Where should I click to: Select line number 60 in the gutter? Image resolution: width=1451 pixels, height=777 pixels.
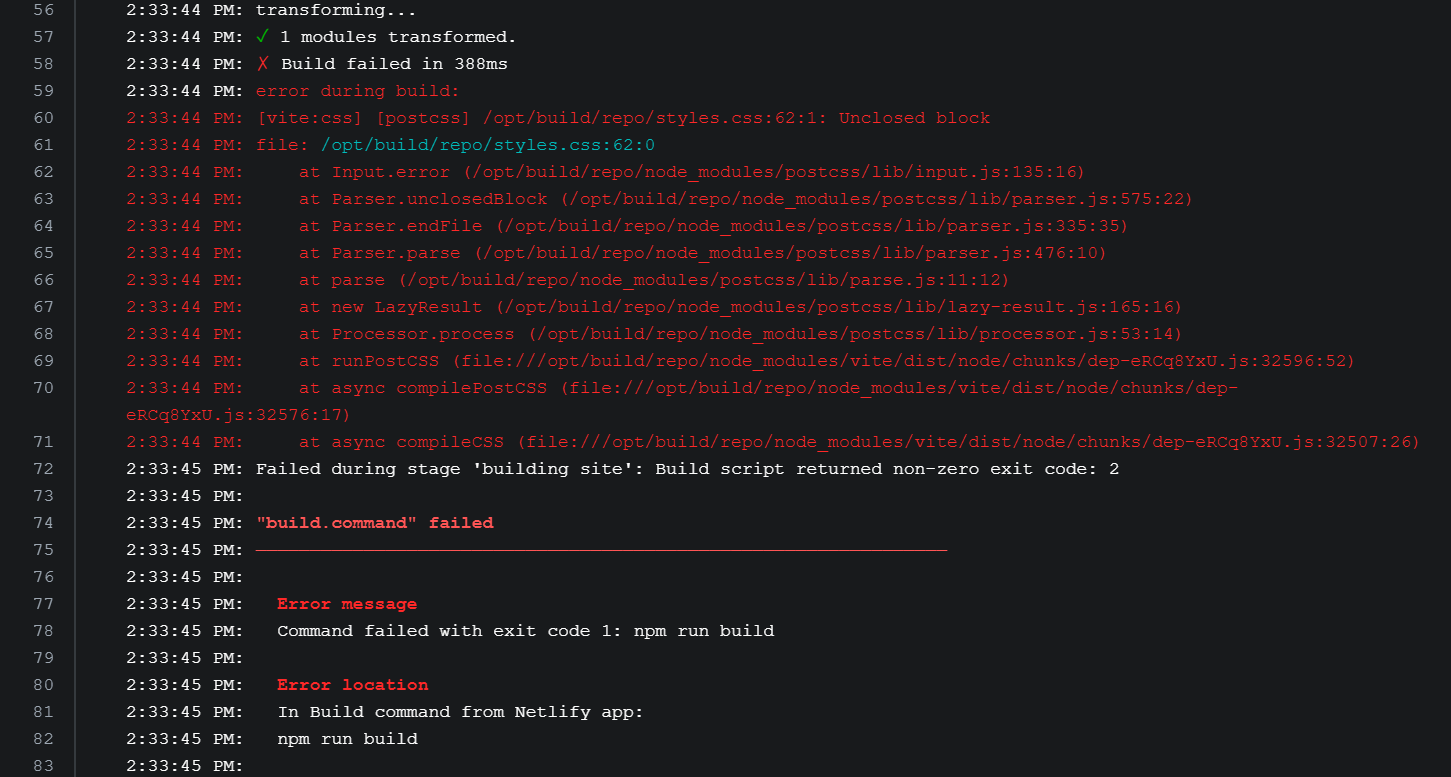[x=43, y=118]
